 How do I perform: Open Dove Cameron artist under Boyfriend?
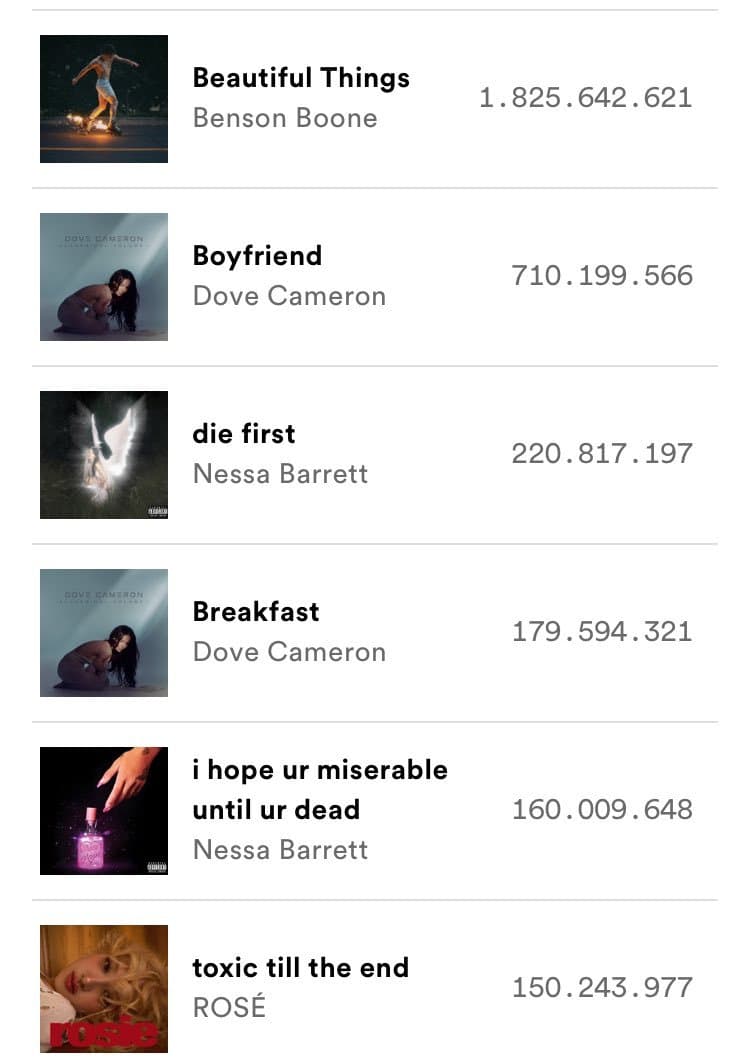point(290,296)
